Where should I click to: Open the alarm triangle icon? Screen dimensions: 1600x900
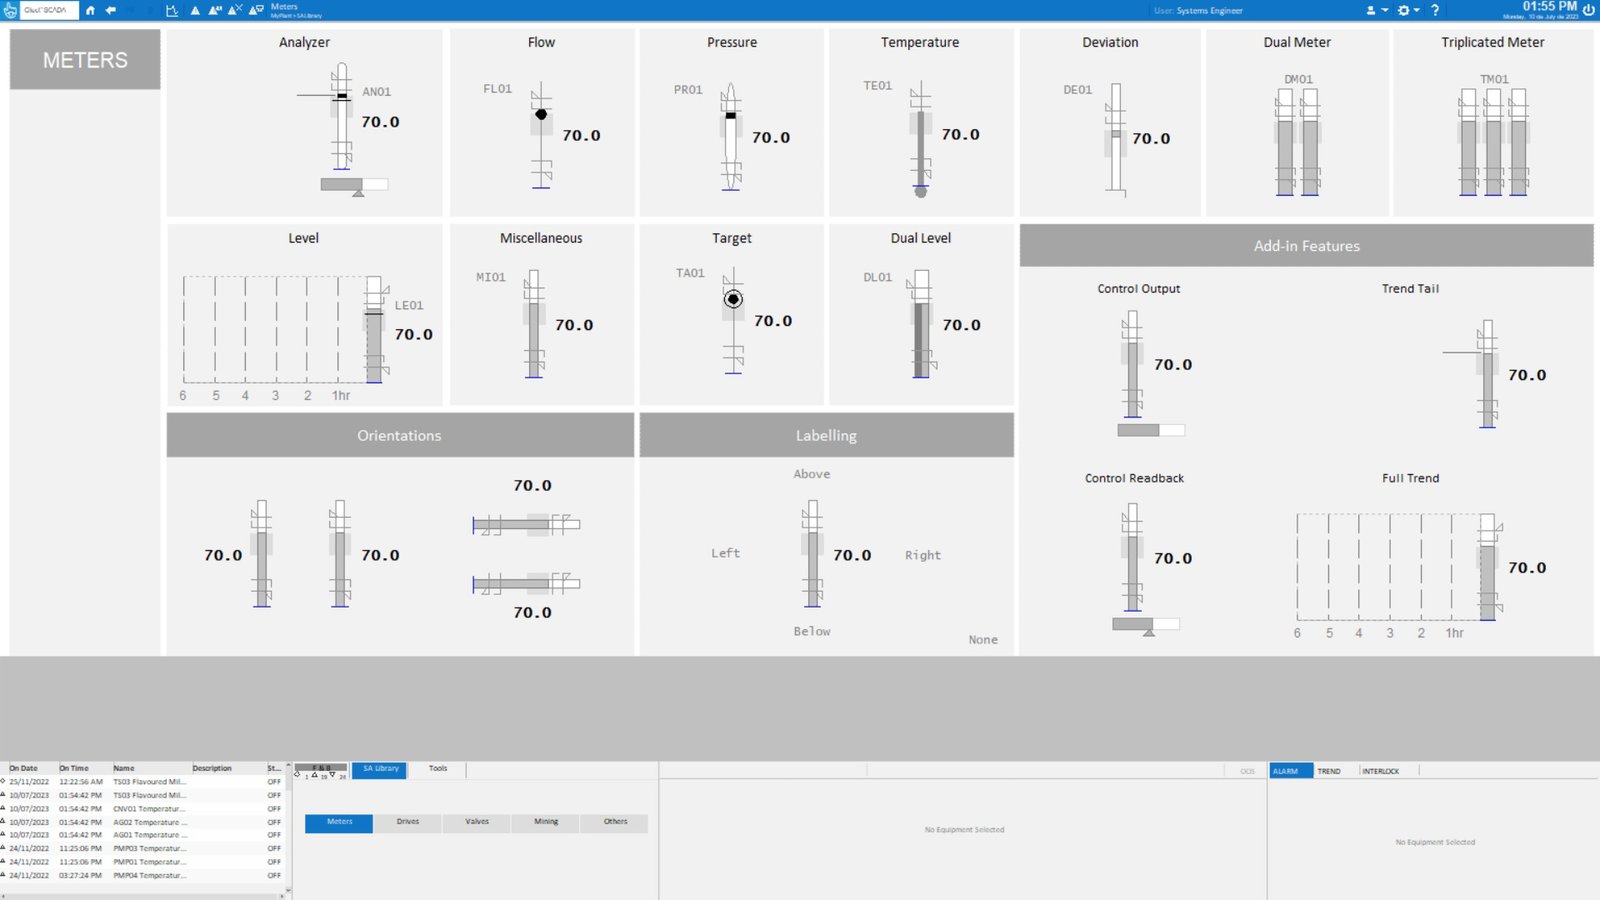point(195,10)
